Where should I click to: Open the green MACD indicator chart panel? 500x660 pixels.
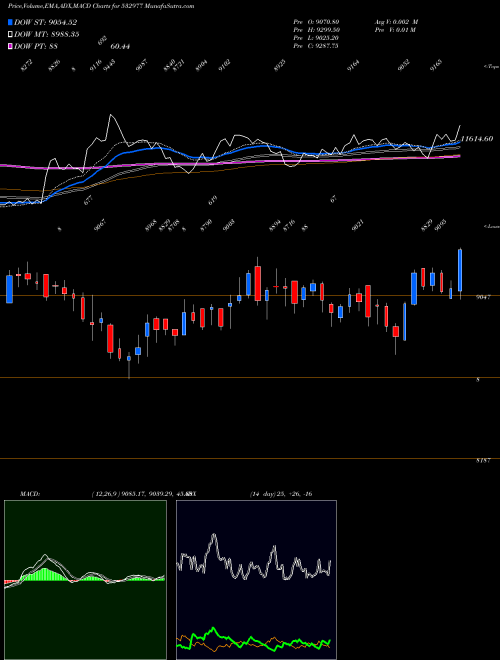tap(85, 580)
